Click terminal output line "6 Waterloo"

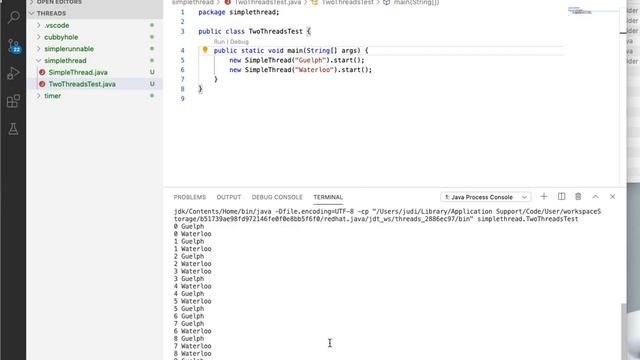pos(192,331)
